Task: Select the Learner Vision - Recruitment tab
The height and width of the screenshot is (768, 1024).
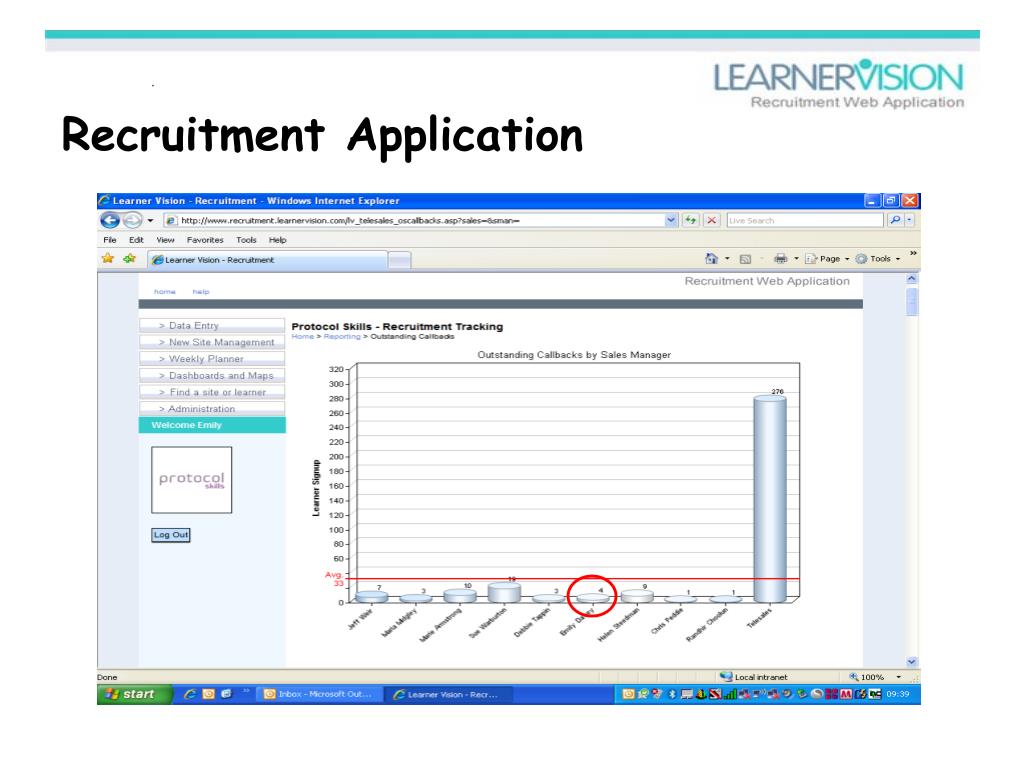Action: 268,260
